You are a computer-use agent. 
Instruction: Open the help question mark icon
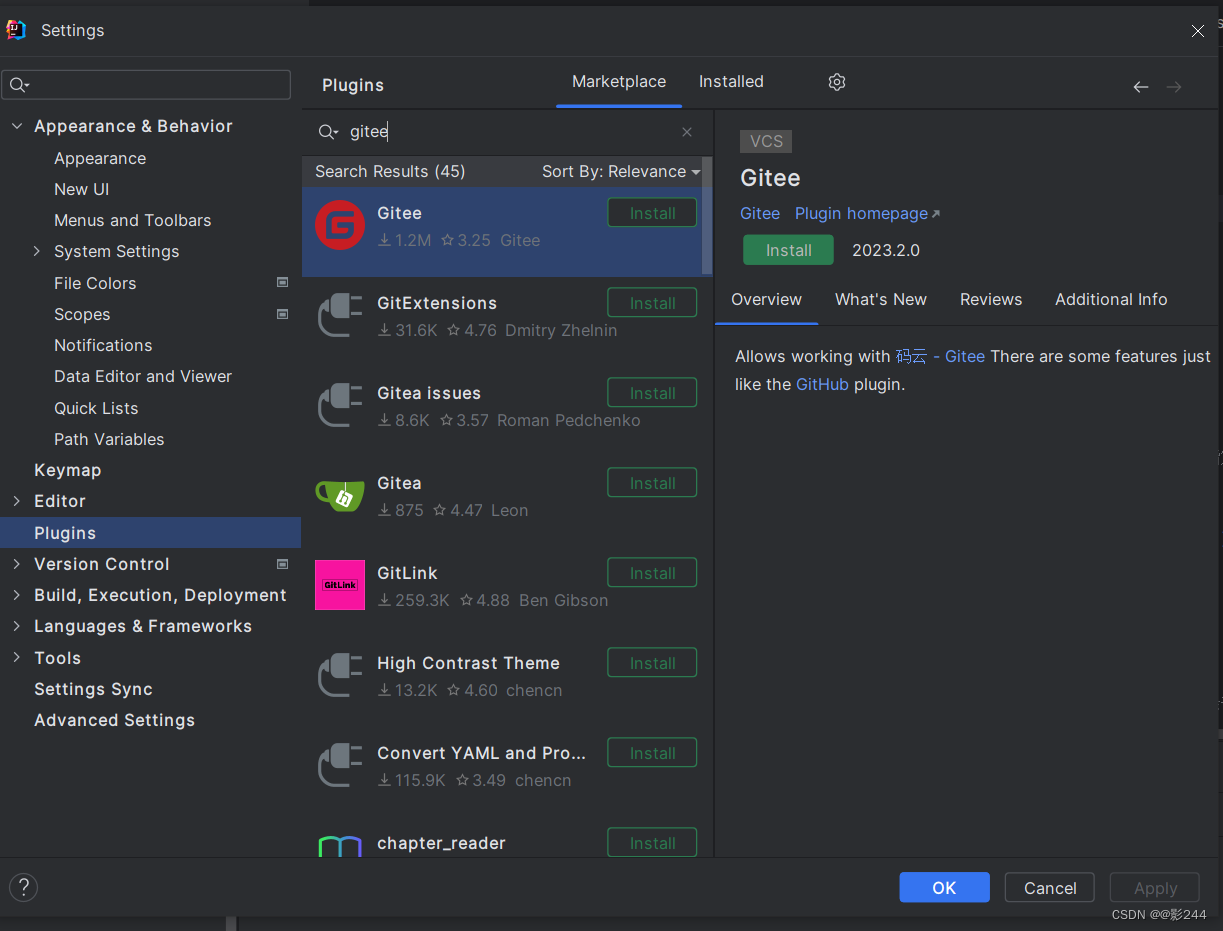coord(23,887)
